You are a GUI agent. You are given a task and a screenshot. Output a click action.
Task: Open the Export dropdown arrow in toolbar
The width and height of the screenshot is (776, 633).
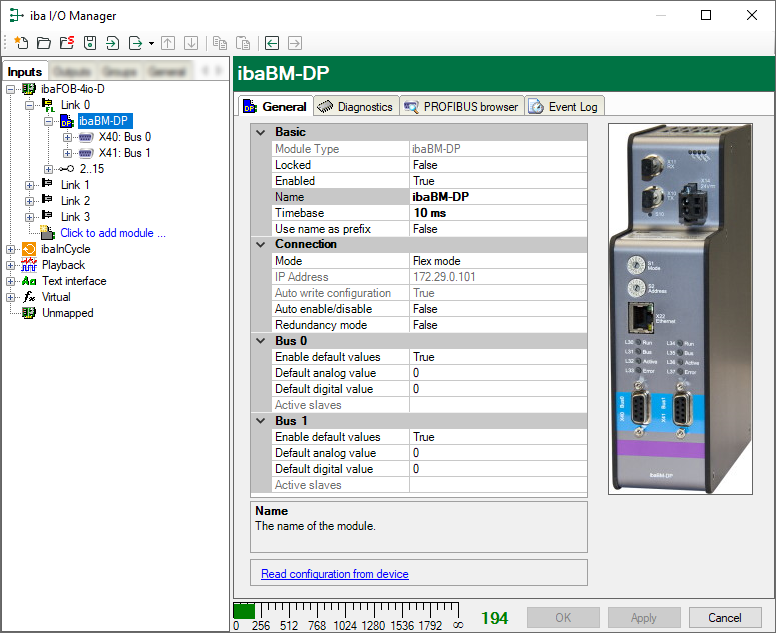(x=151, y=43)
